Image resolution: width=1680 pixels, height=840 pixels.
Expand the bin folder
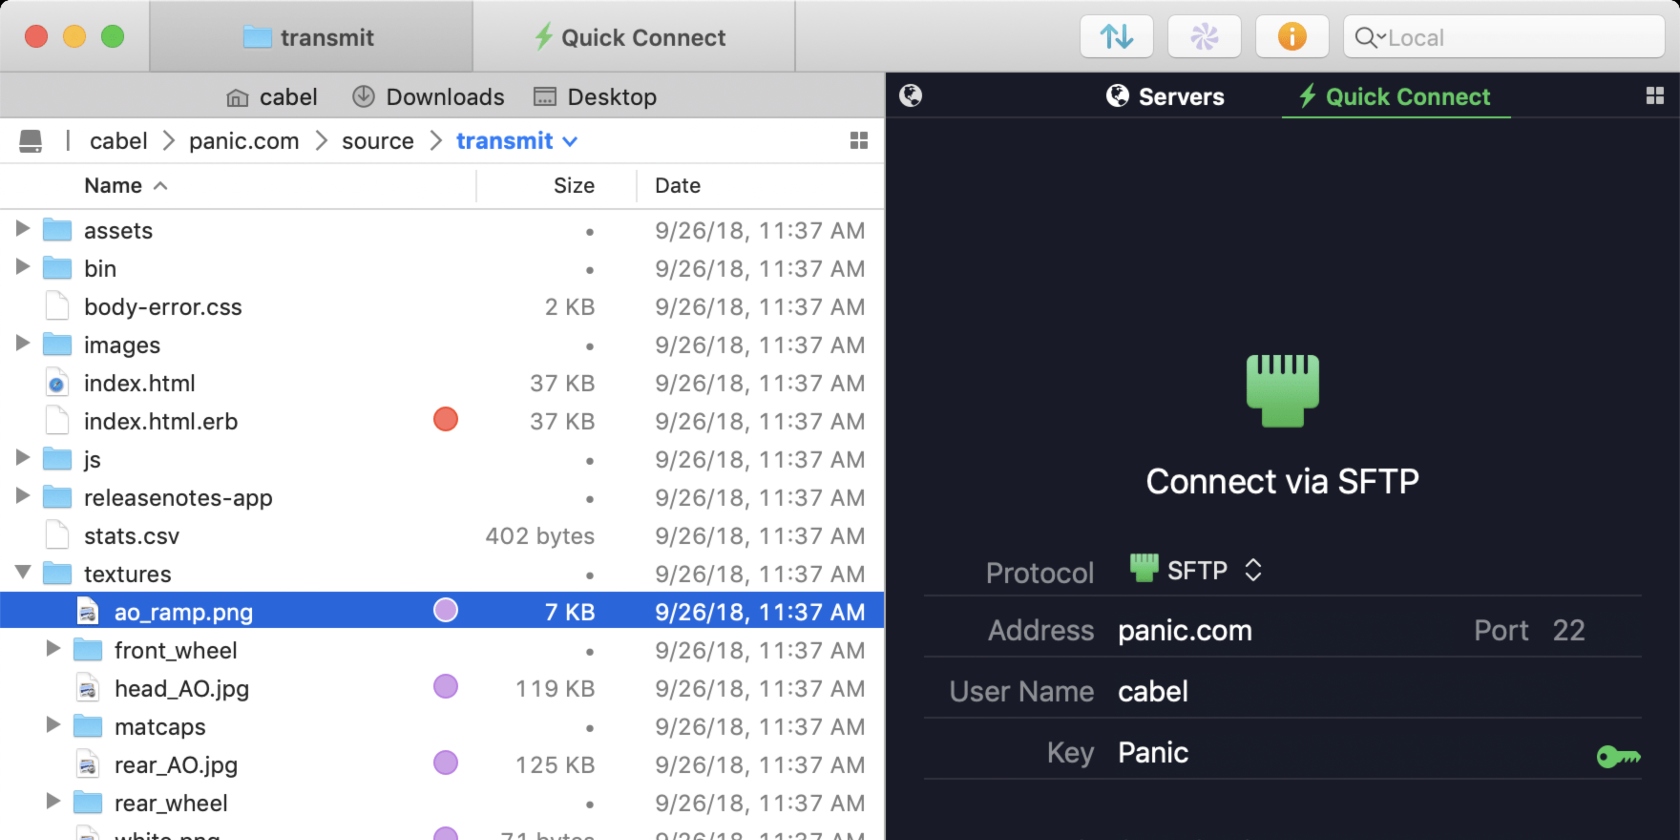click(x=22, y=267)
